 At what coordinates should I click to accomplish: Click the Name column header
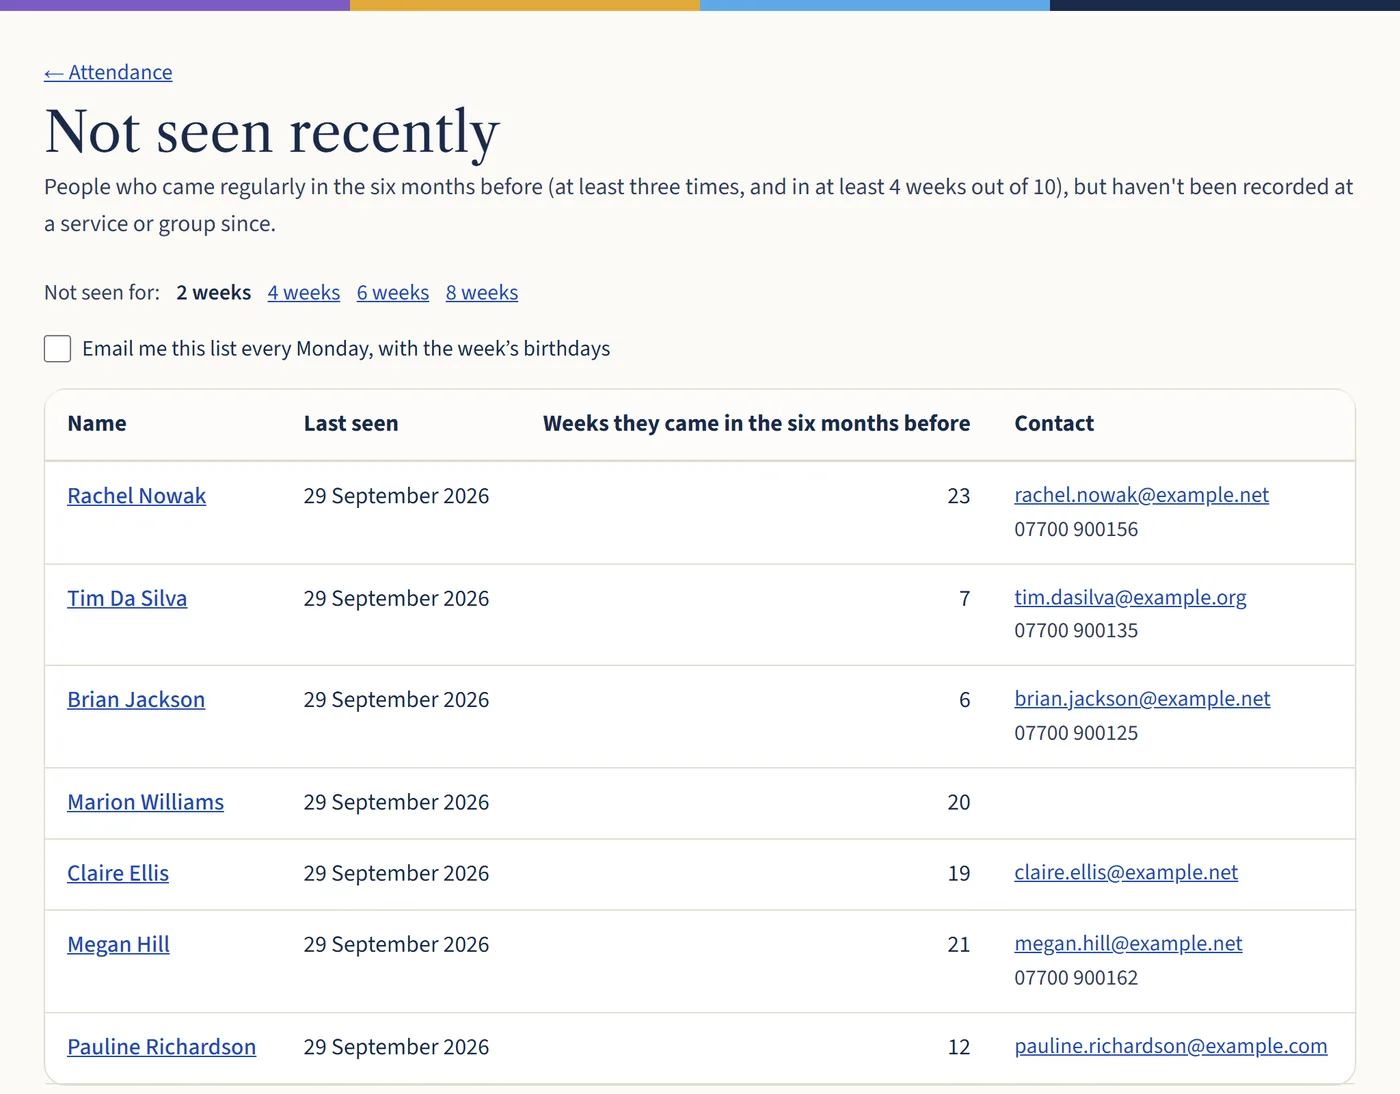pos(97,423)
